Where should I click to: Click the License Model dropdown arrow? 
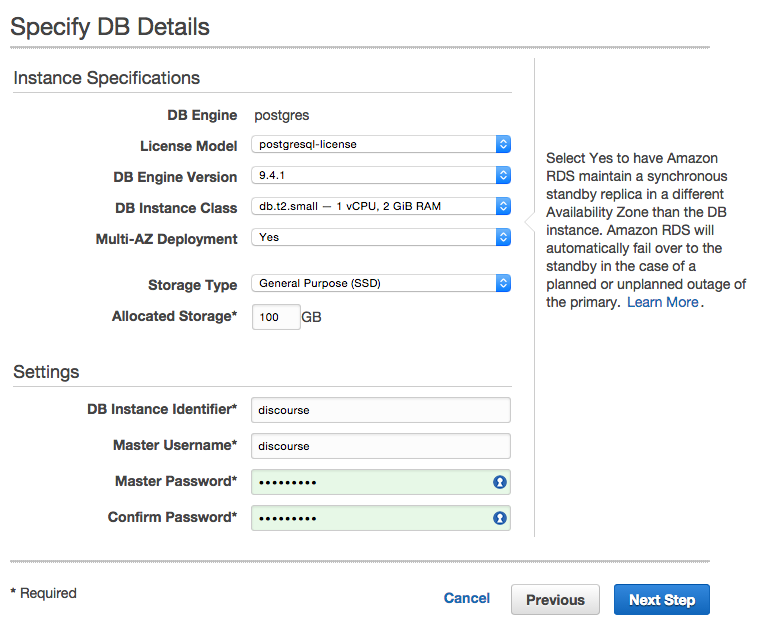pos(503,144)
